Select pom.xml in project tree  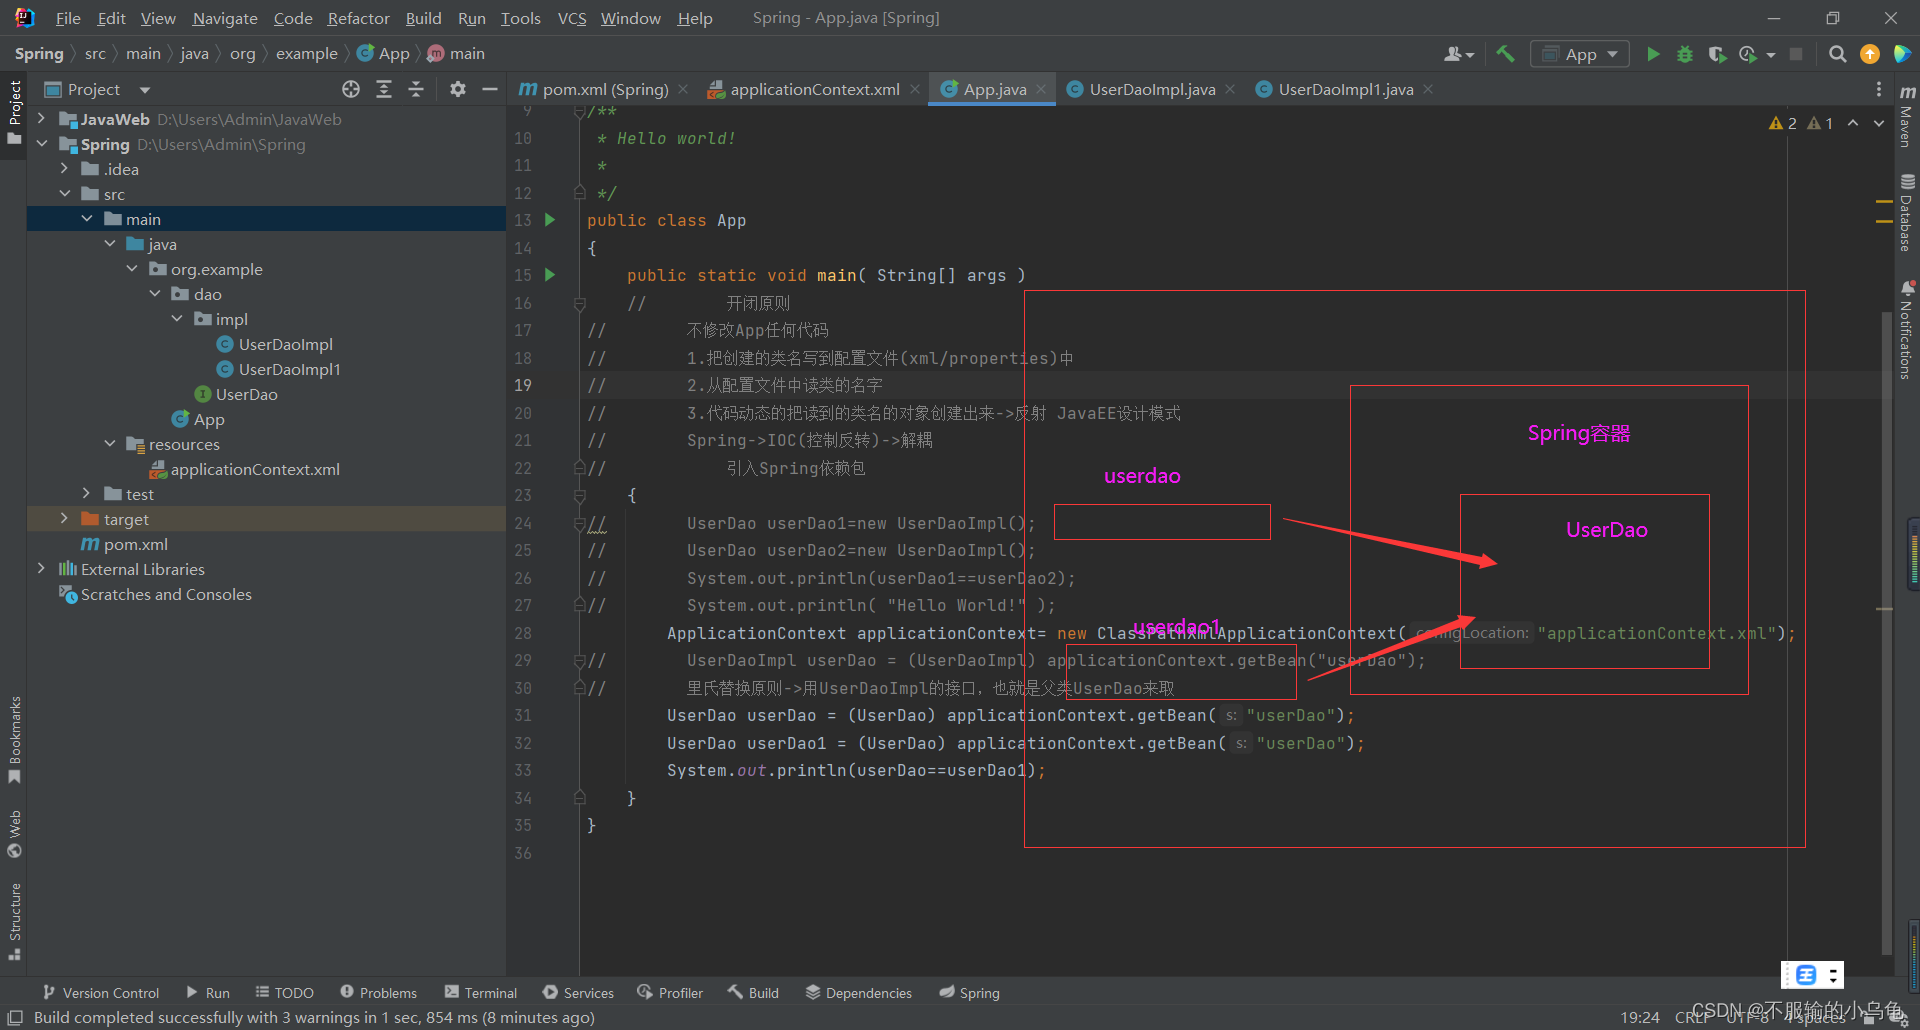[x=135, y=544]
